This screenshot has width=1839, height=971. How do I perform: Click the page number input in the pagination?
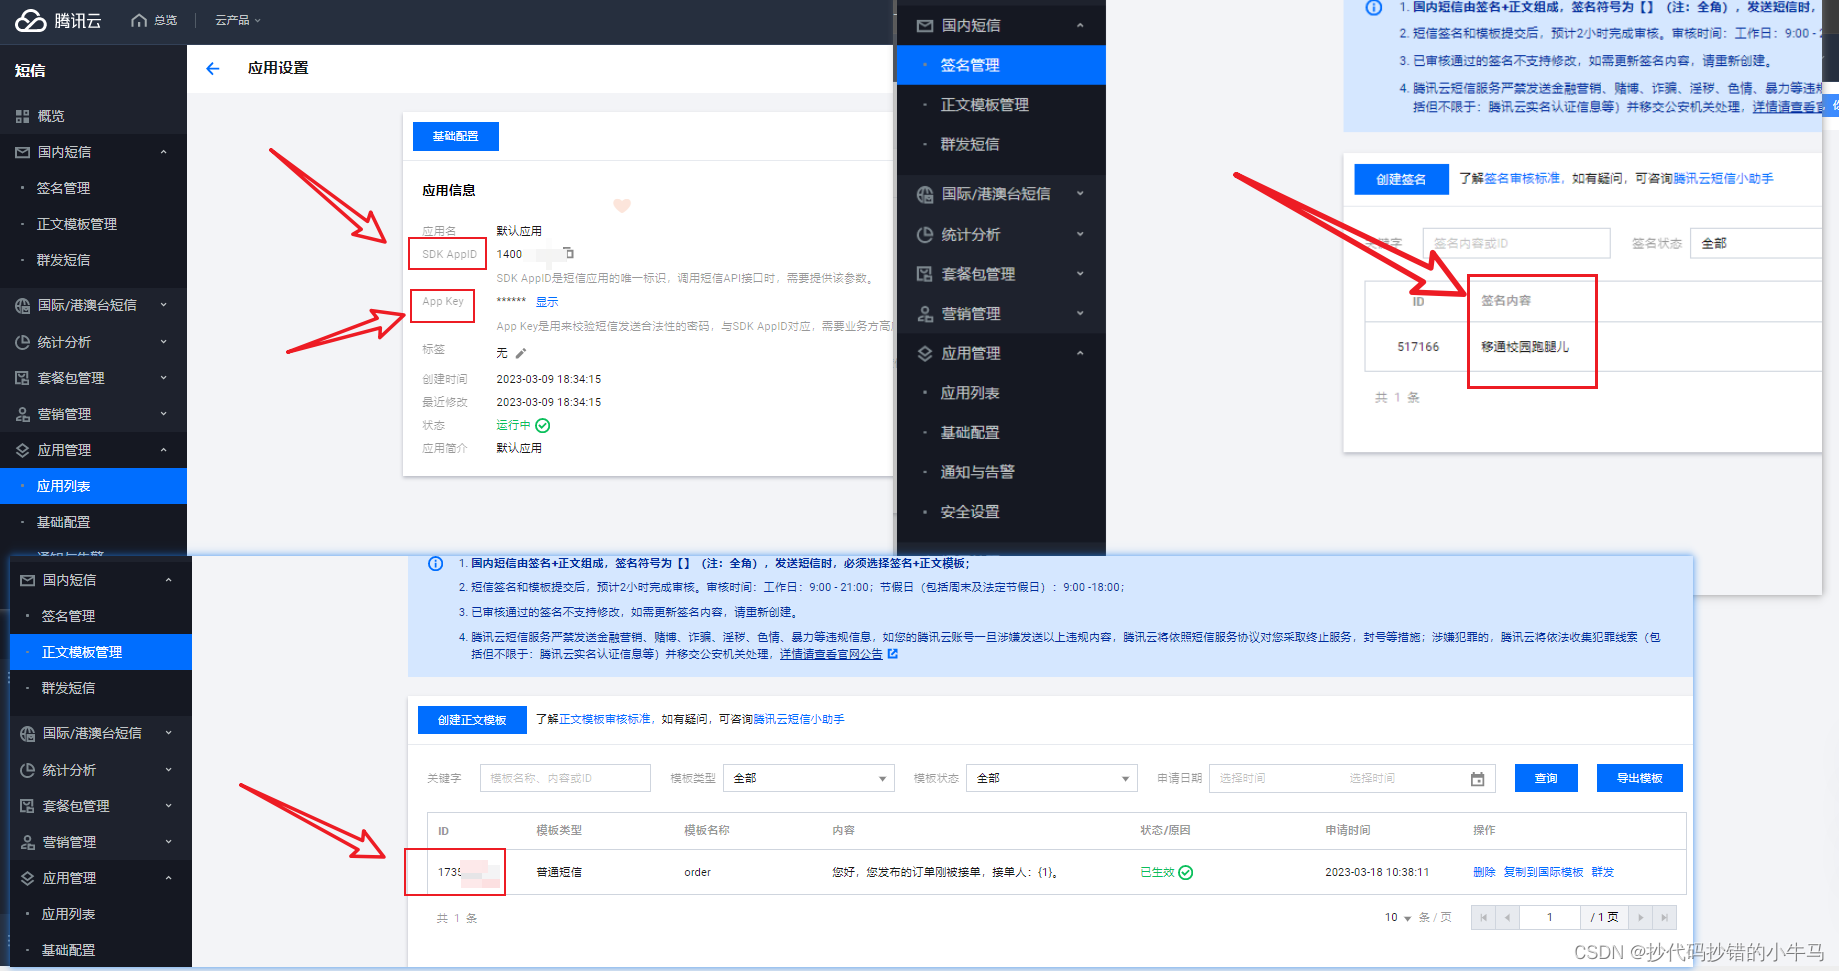tap(1549, 917)
